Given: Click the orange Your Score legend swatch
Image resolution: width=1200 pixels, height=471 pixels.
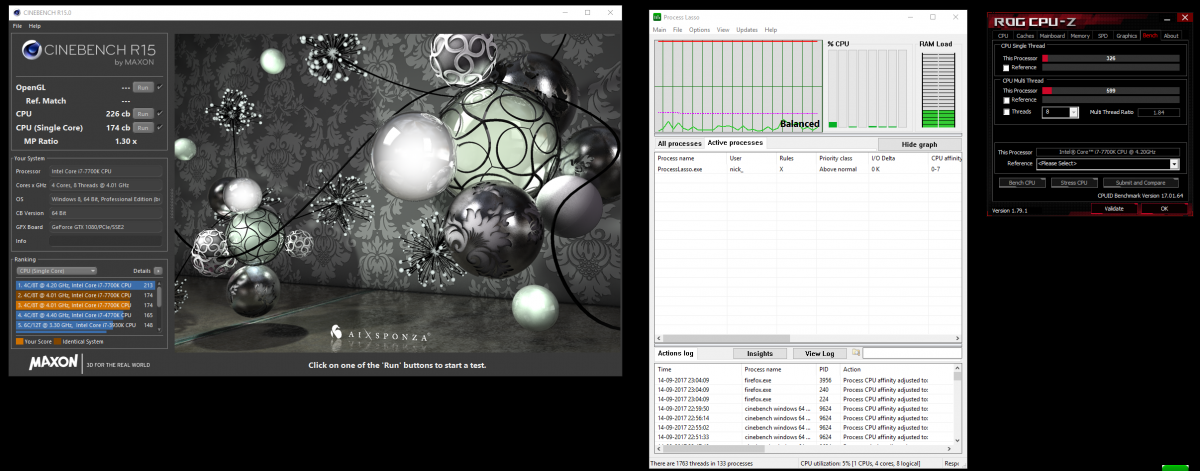Looking at the screenshot, I should click(x=18, y=341).
